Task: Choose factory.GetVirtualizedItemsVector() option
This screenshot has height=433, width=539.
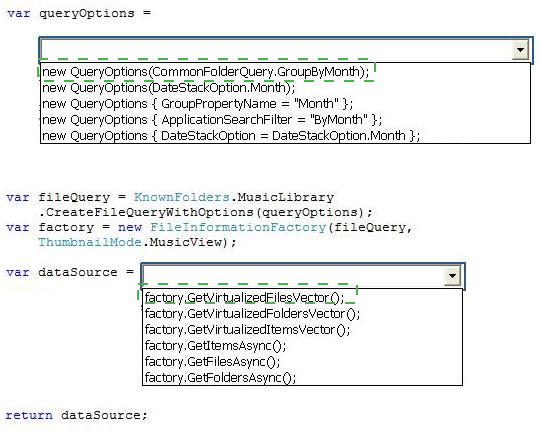Action: point(247,330)
